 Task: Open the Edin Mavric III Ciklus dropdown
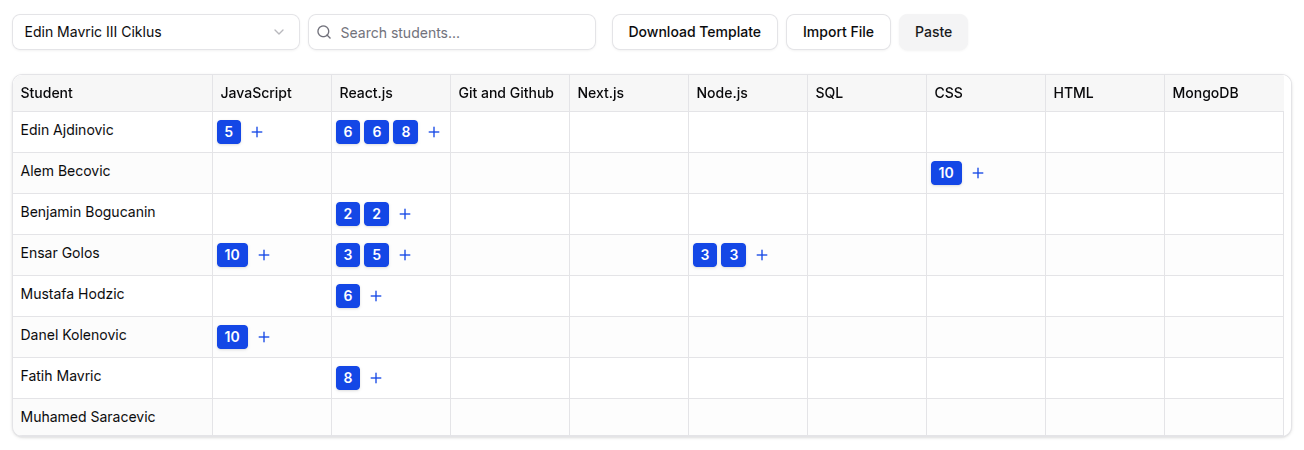coord(155,32)
